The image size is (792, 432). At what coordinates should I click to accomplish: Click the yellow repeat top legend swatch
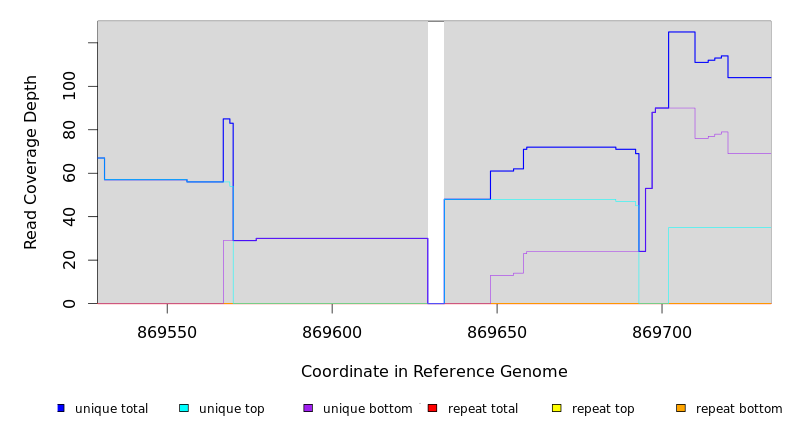(557, 408)
